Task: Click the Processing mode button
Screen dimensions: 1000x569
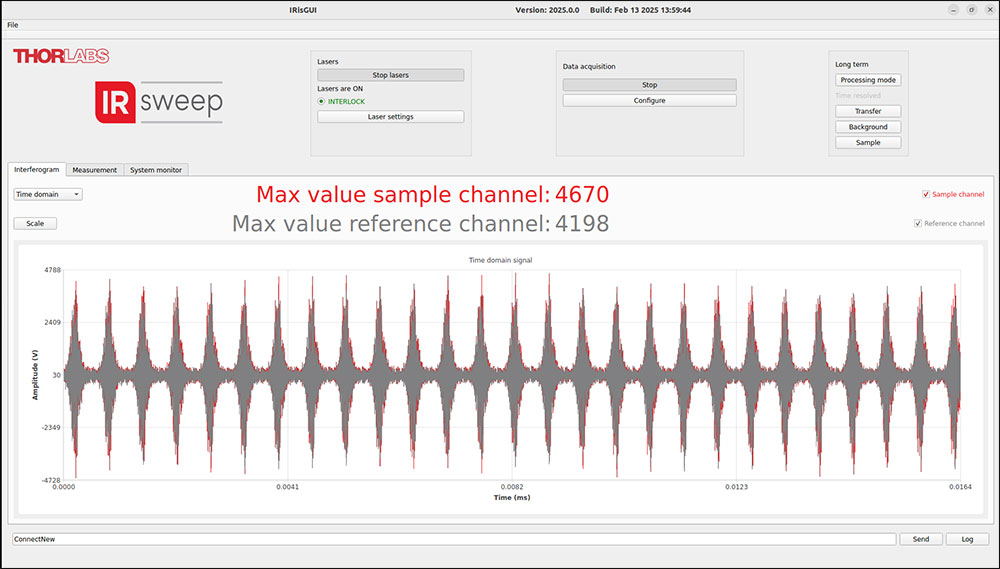Action: tap(868, 80)
